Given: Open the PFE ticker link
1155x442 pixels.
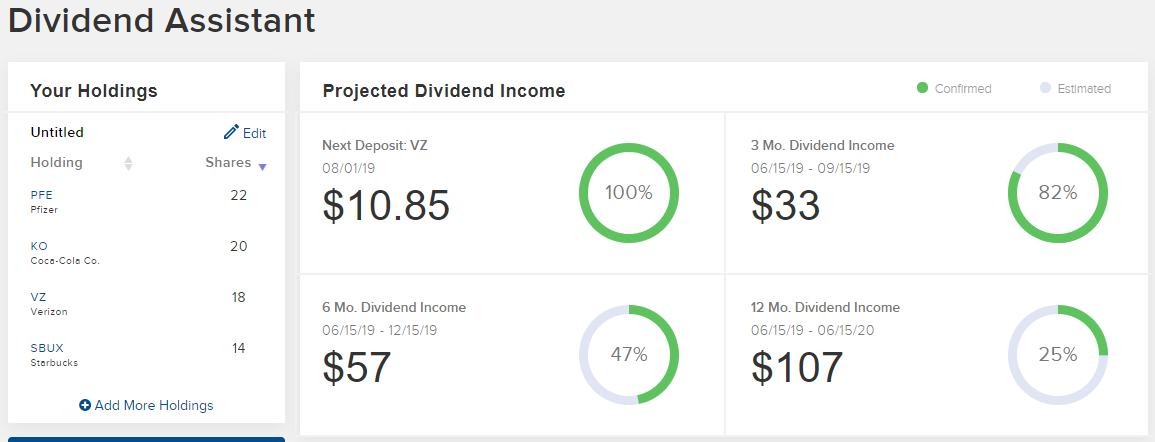Looking at the screenshot, I should click(x=40, y=195).
